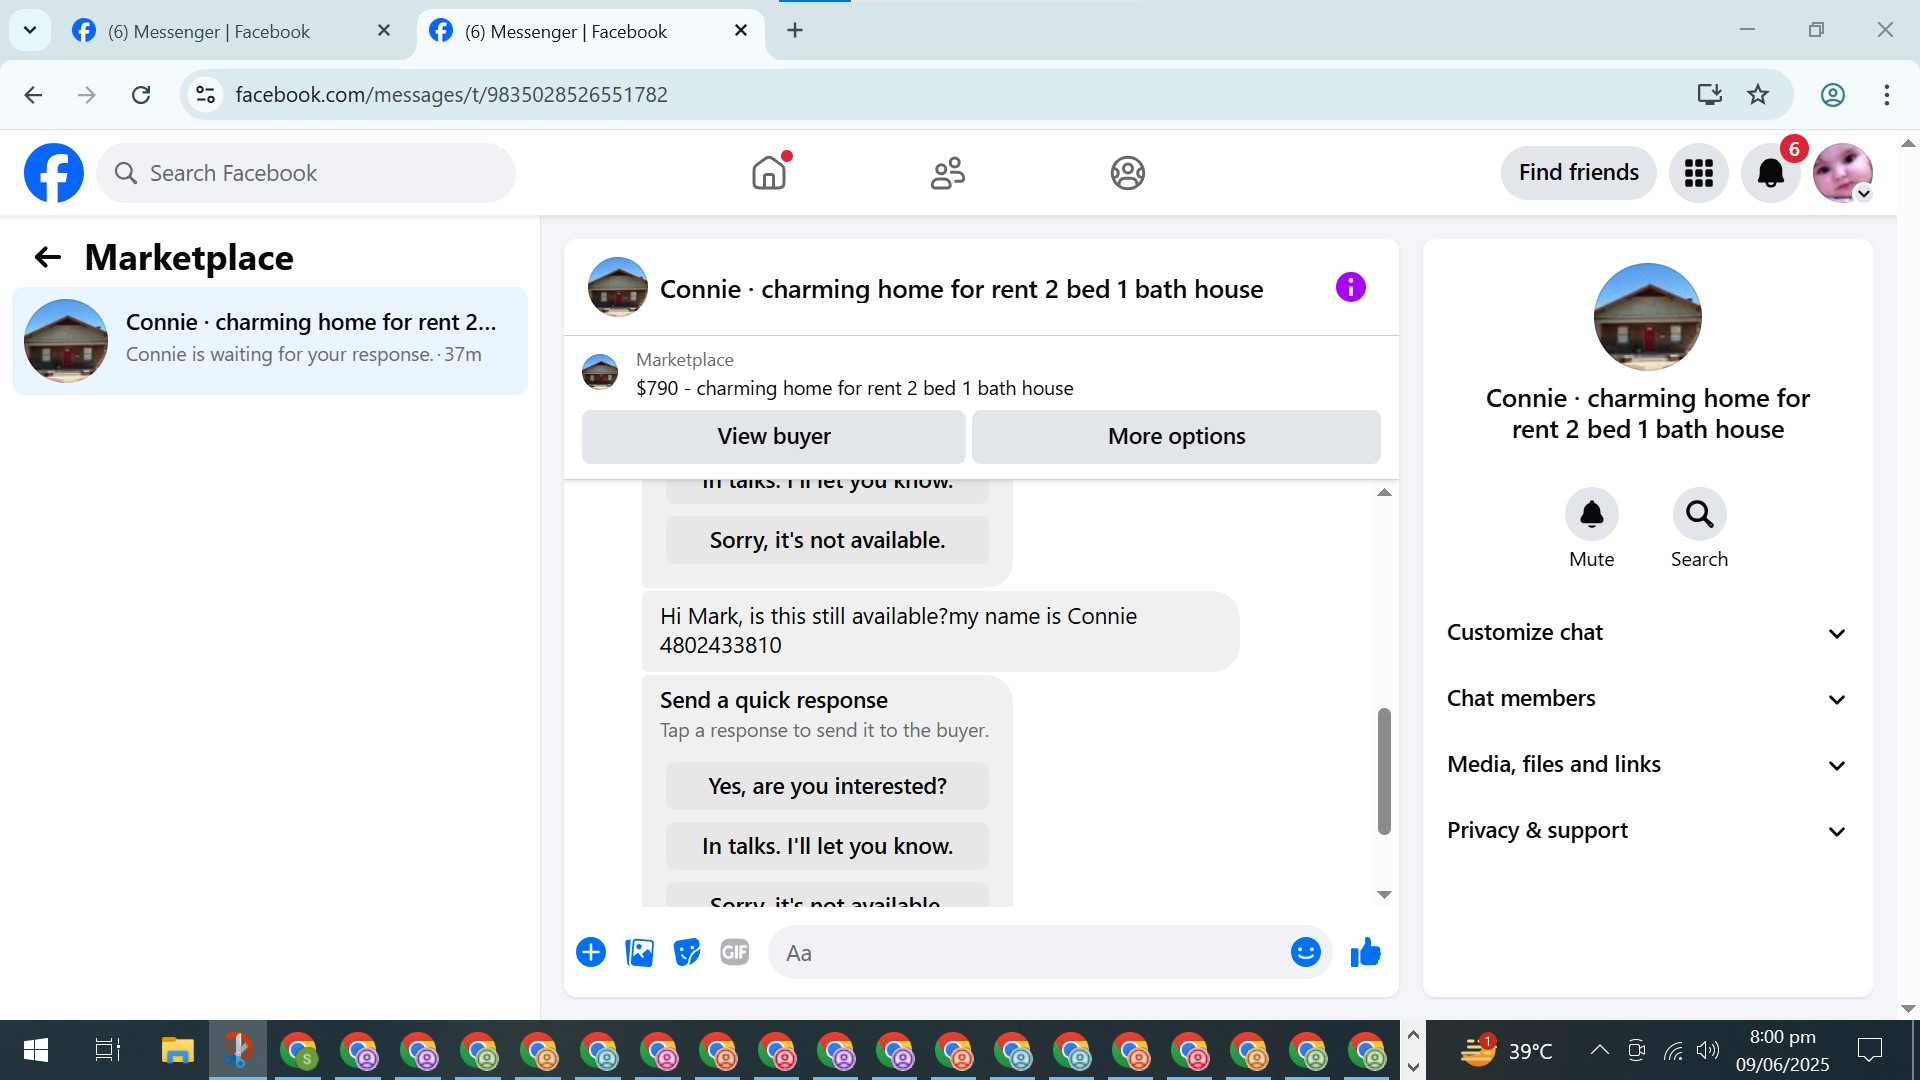Viewport: 1920px width, 1080px height.
Task: Open Facebook notifications bell
Action: (x=1770, y=173)
